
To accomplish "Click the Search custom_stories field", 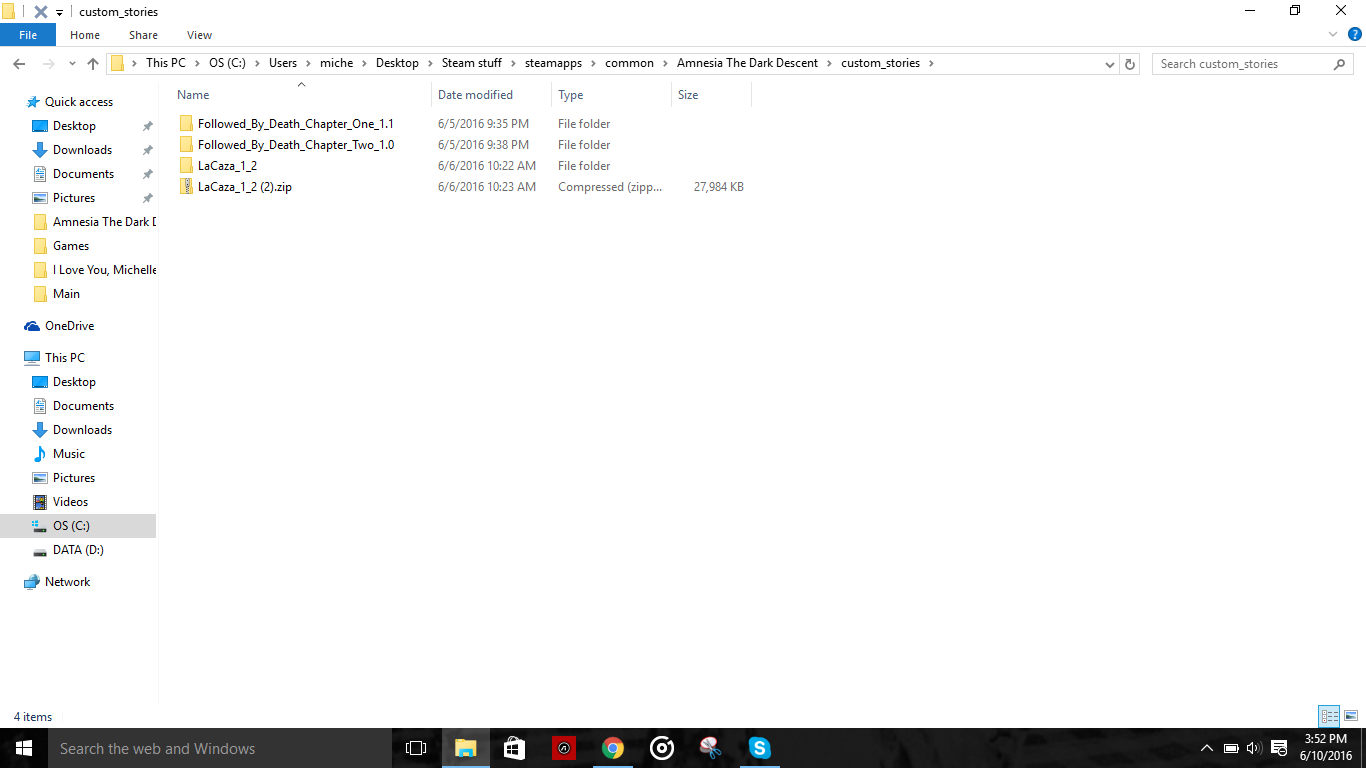I will coord(1243,64).
